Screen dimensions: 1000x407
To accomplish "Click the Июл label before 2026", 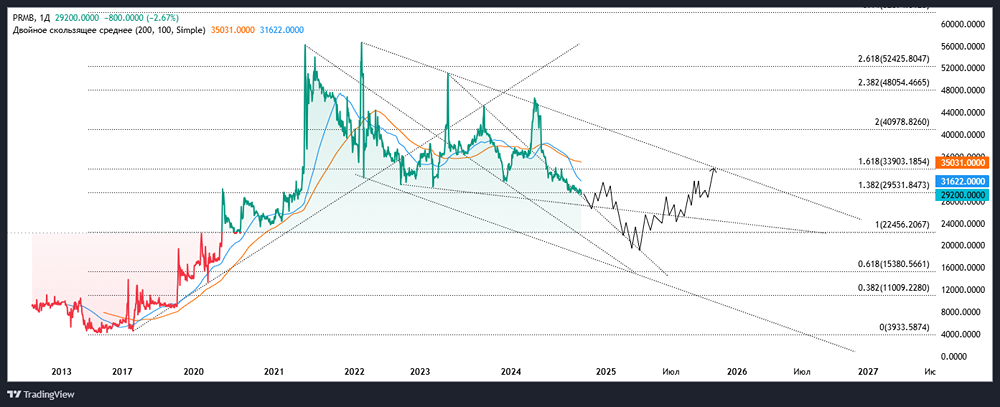I will [671, 371].
